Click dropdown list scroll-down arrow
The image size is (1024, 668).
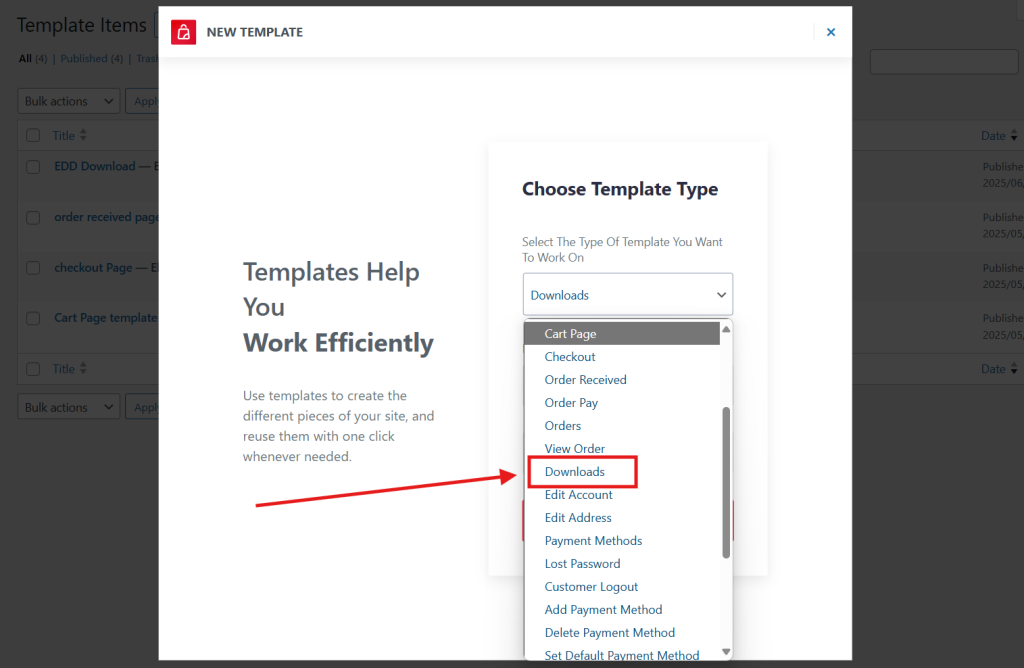(726, 652)
